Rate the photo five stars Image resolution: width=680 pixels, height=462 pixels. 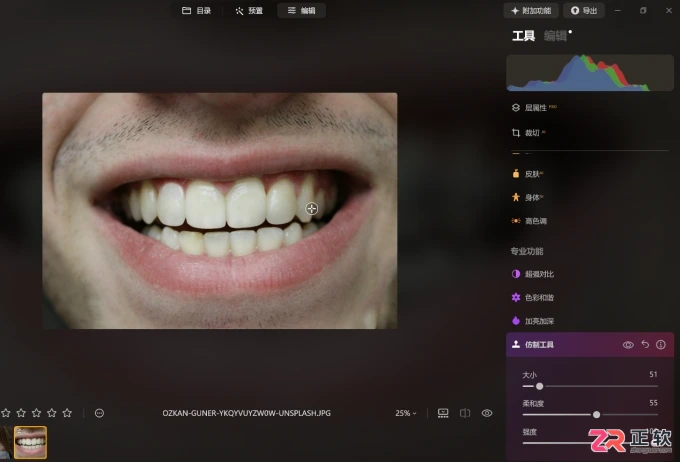tap(67, 413)
